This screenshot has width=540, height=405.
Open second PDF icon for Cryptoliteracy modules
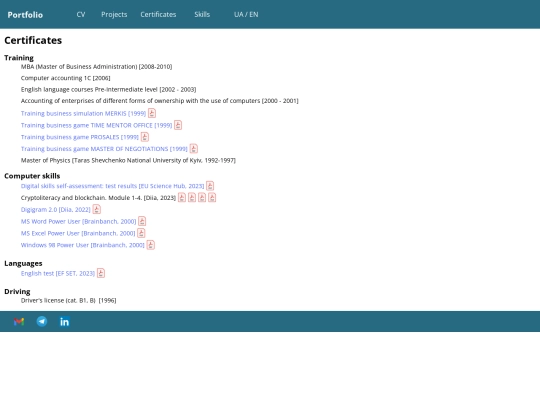click(192, 197)
